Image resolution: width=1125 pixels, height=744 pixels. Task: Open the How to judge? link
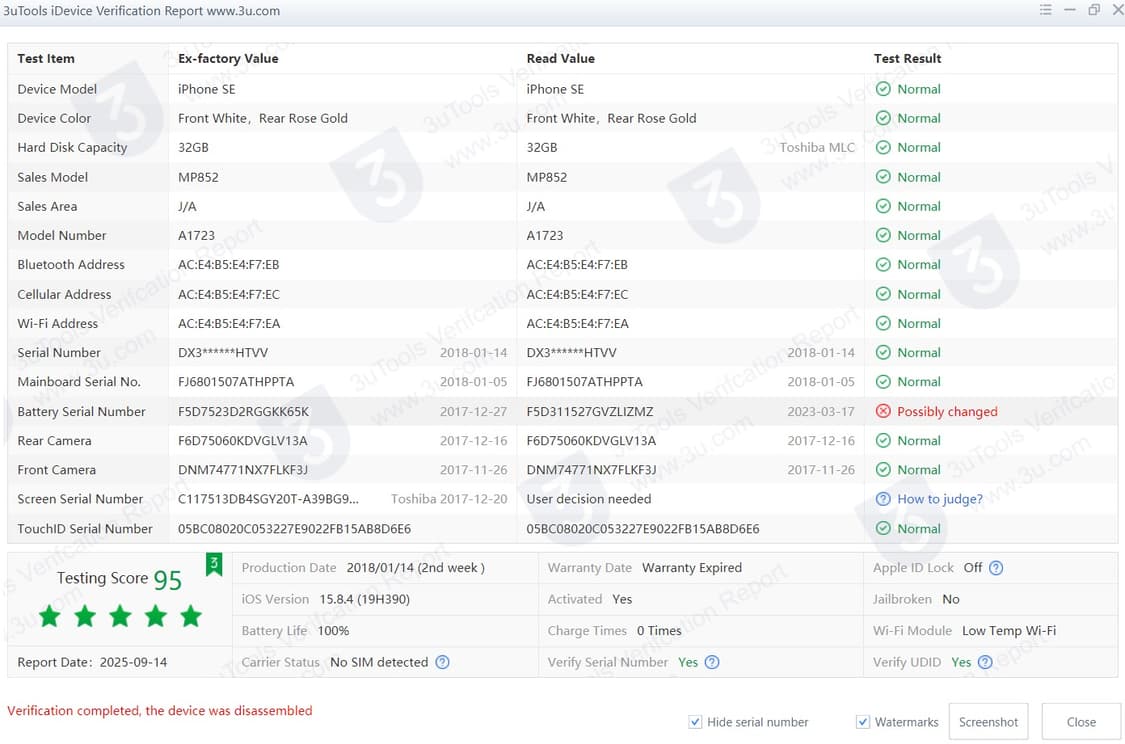[x=940, y=499]
